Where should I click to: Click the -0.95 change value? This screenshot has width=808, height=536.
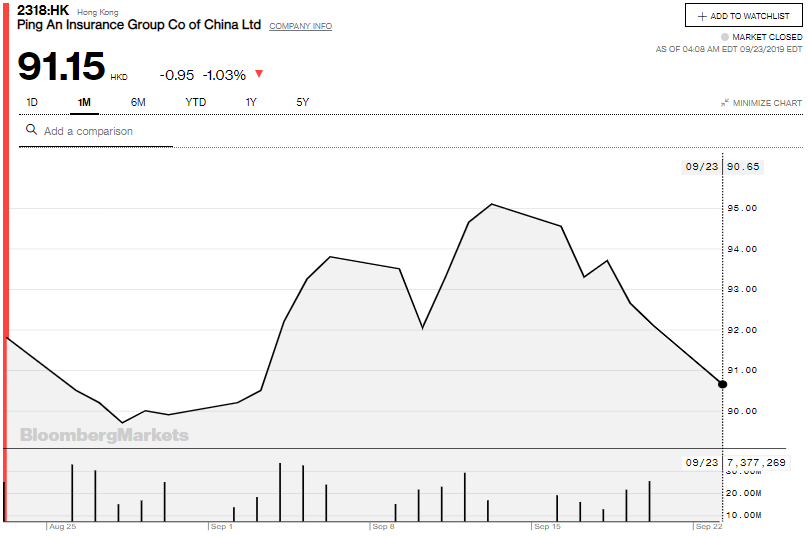[x=177, y=75]
